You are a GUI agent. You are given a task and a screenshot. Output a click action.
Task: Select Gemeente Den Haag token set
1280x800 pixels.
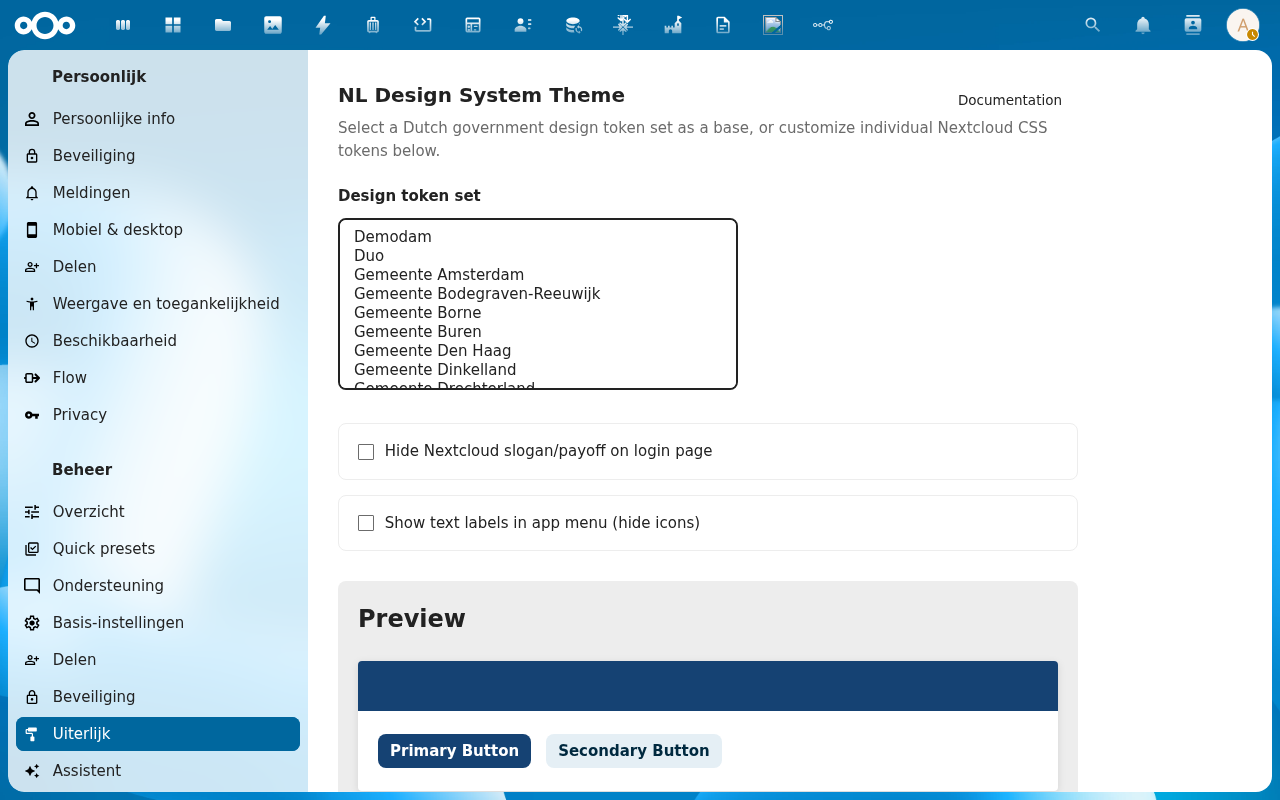pos(537,351)
